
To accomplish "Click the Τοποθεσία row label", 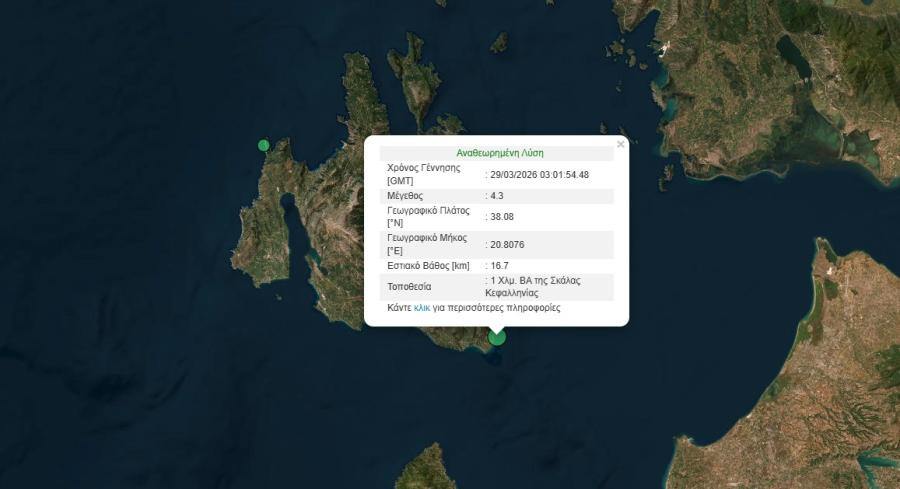I will pyautogui.click(x=409, y=286).
